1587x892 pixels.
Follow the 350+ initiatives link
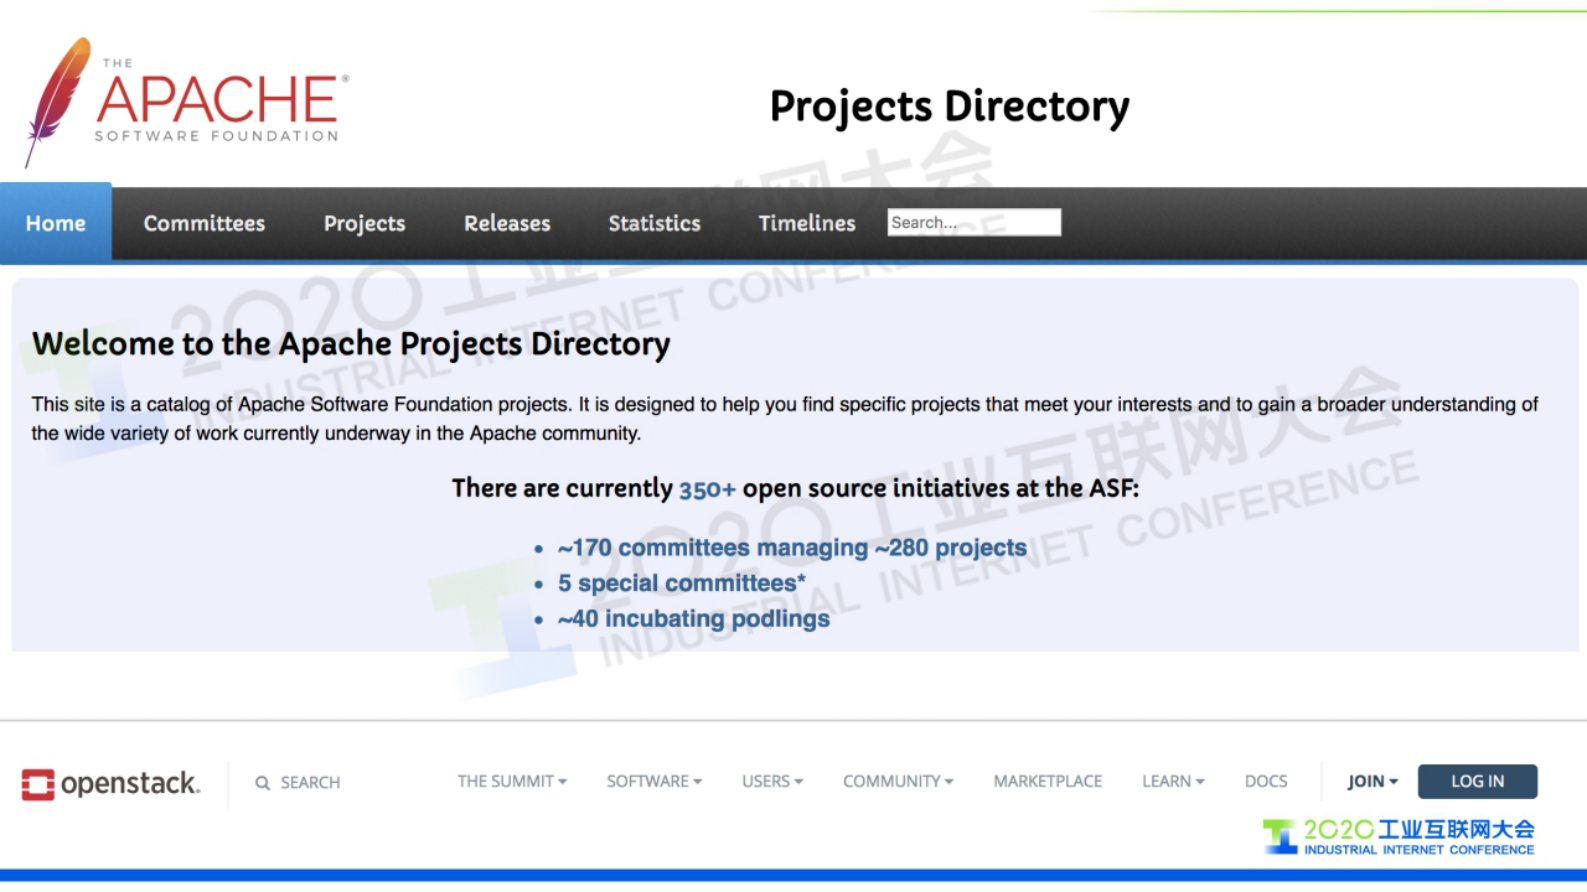[707, 489]
